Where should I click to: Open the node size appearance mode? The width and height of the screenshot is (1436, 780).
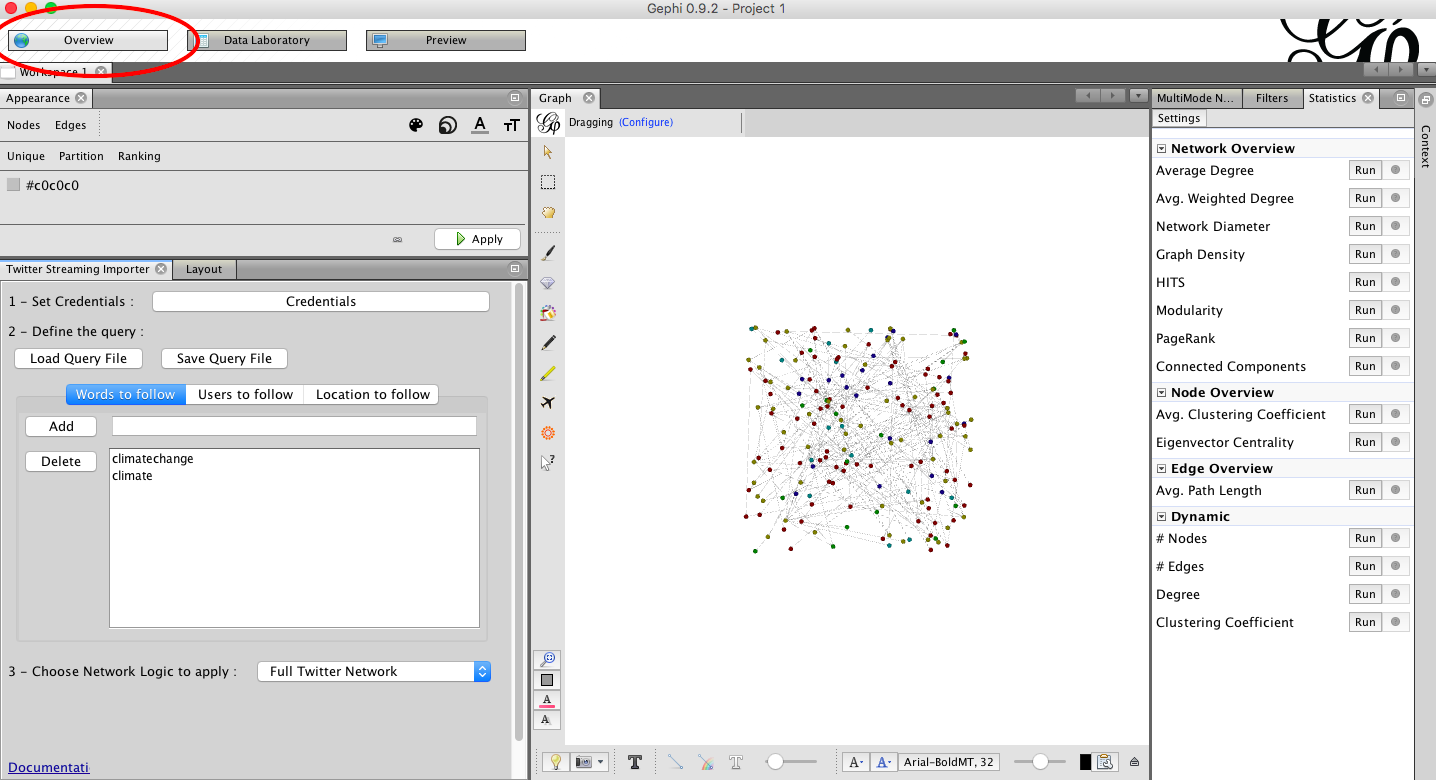[x=448, y=125]
